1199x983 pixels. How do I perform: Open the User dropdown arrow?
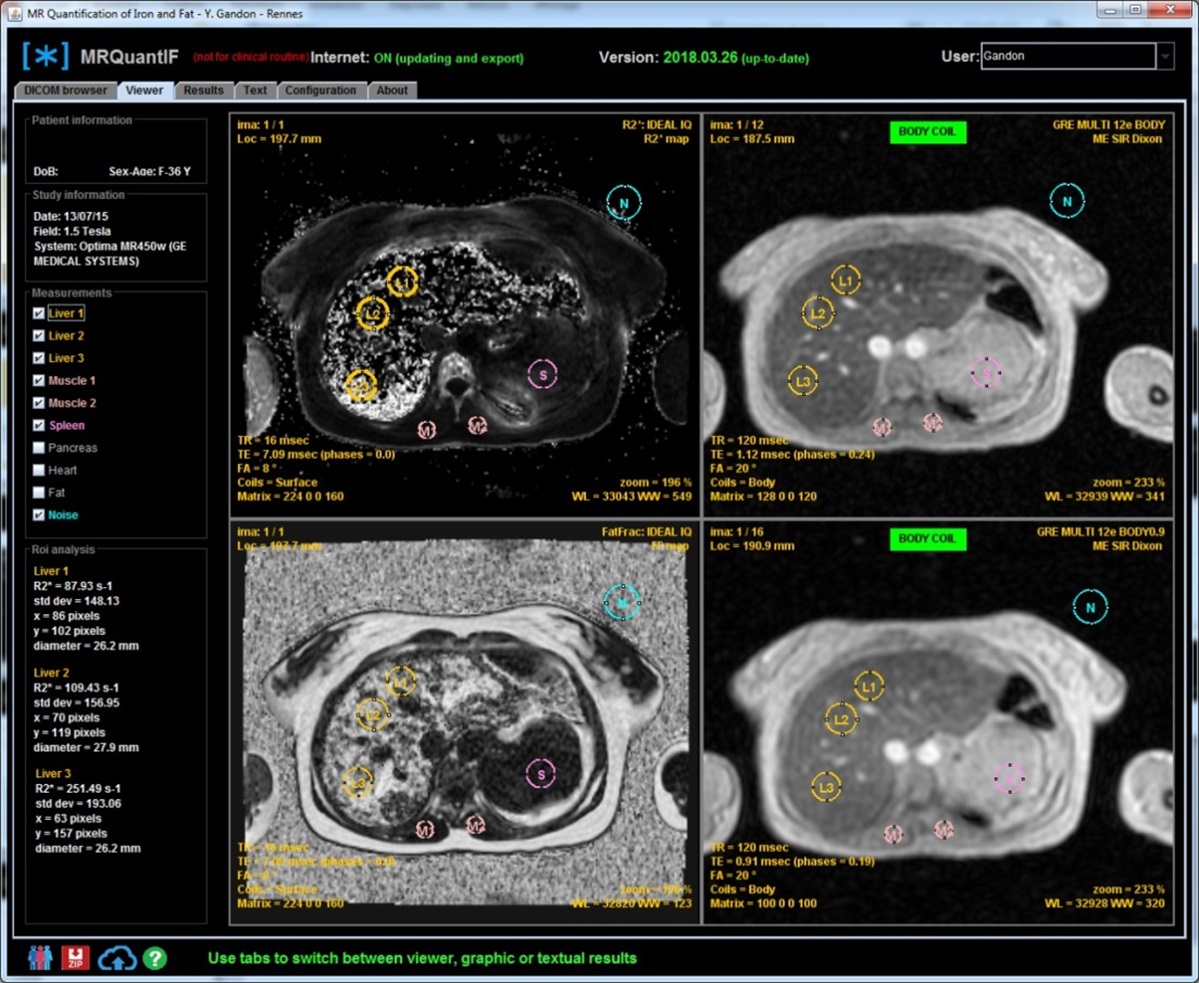point(1165,57)
